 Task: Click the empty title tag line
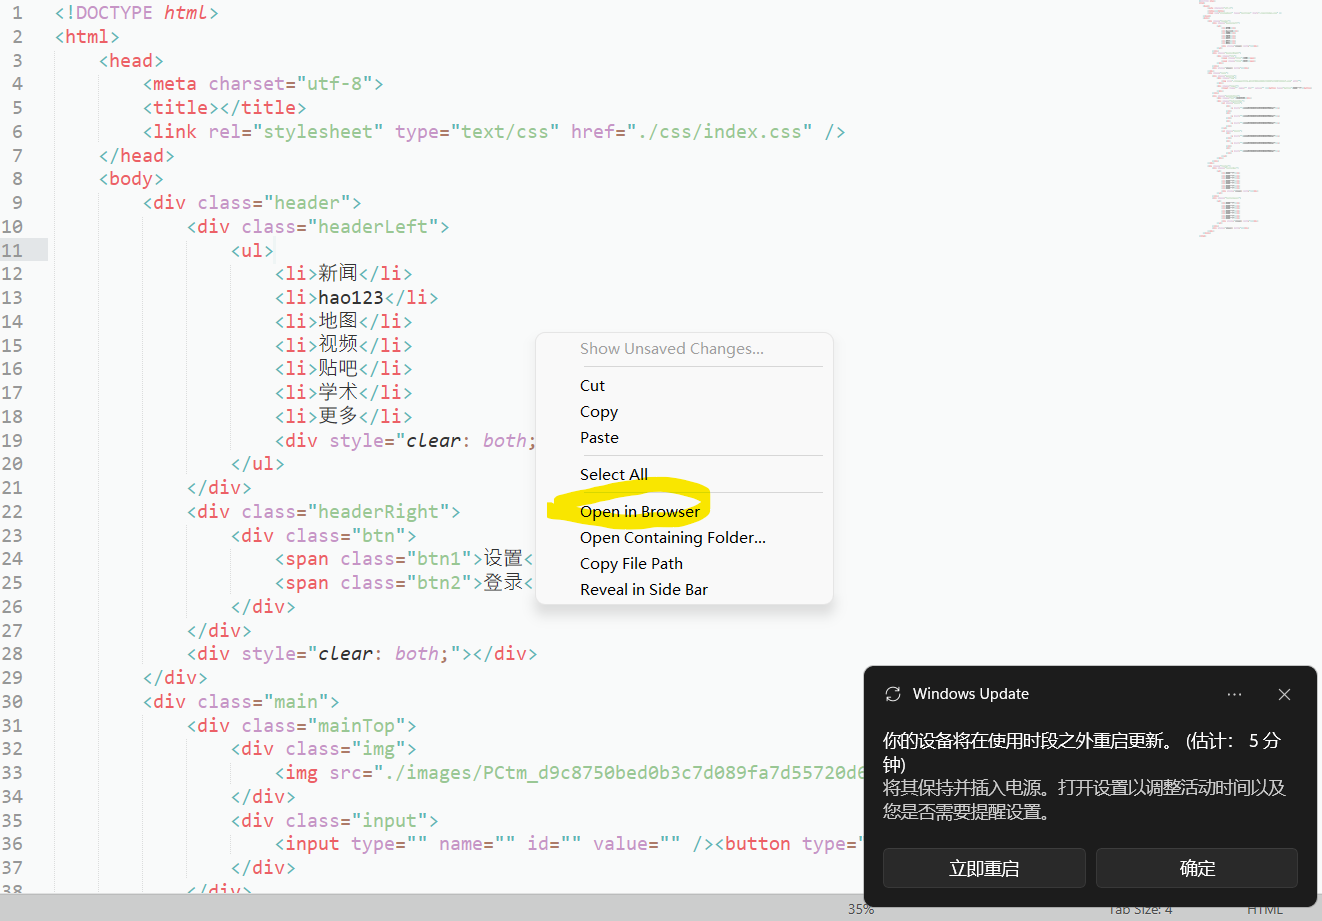click(x=225, y=107)
